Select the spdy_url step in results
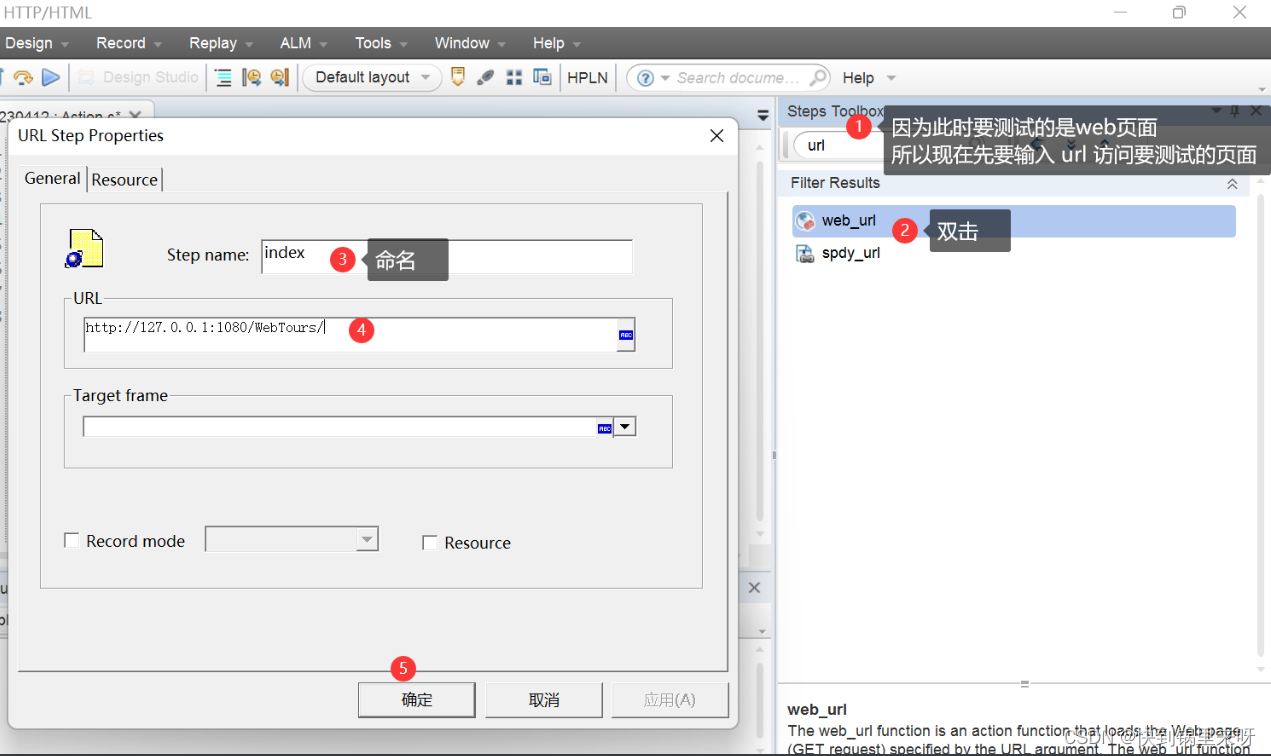1271x756 pixels. tap(1014, 253)
